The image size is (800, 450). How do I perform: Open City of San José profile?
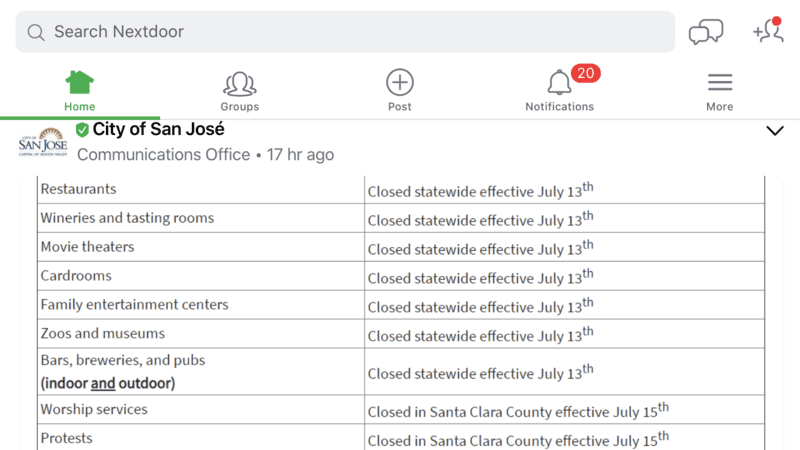point(158,129)
